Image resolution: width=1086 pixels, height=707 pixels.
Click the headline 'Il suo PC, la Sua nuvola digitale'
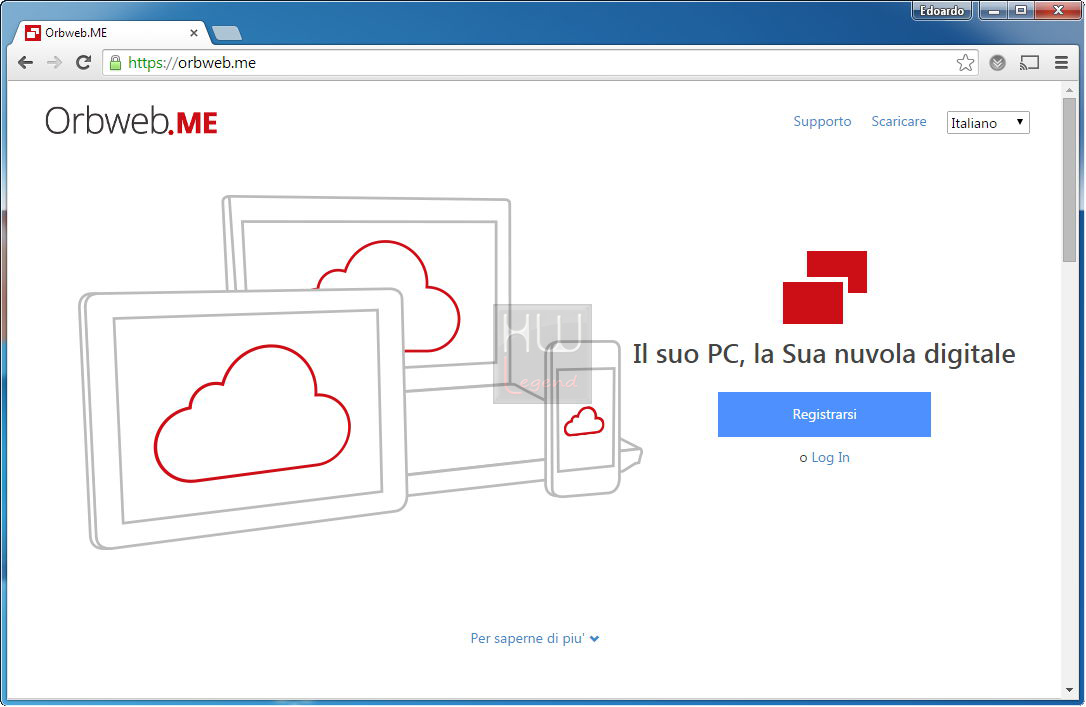pos(824,354)
